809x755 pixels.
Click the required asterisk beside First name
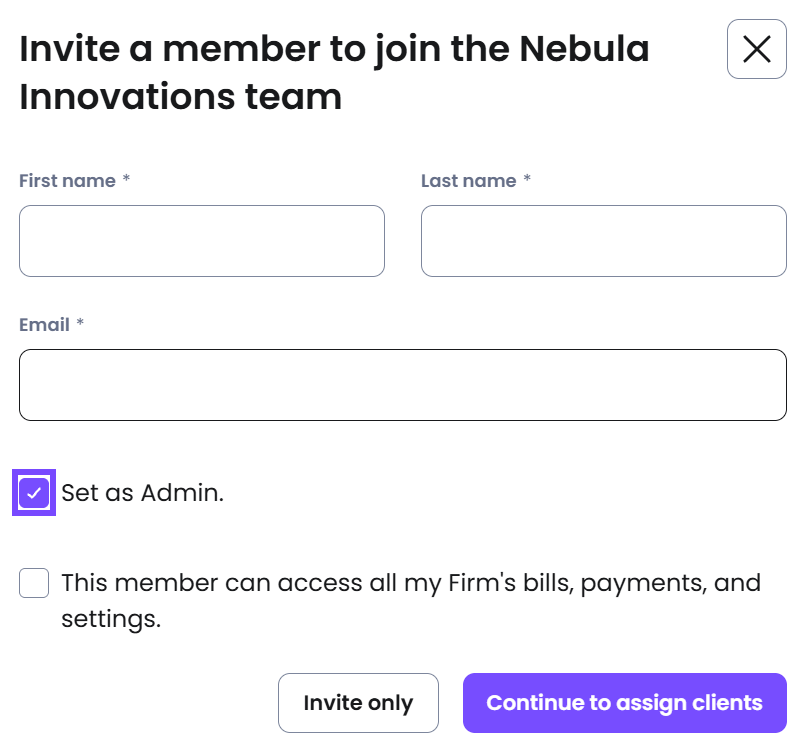pyautogui.click(x=126, y=179)
